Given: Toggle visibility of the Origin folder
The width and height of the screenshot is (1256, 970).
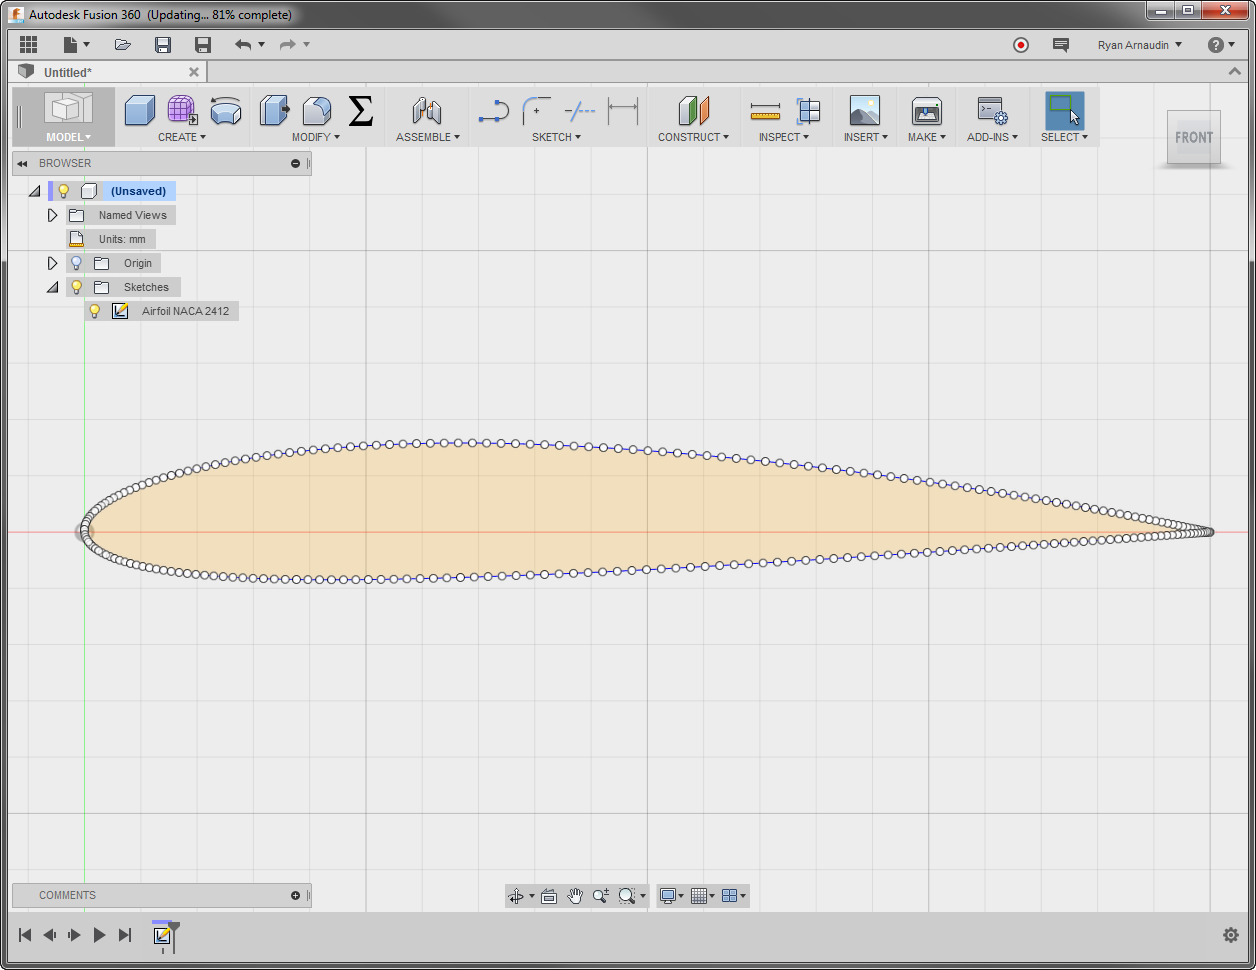Looking at the screenshot, I should click(x=76, y=262).
